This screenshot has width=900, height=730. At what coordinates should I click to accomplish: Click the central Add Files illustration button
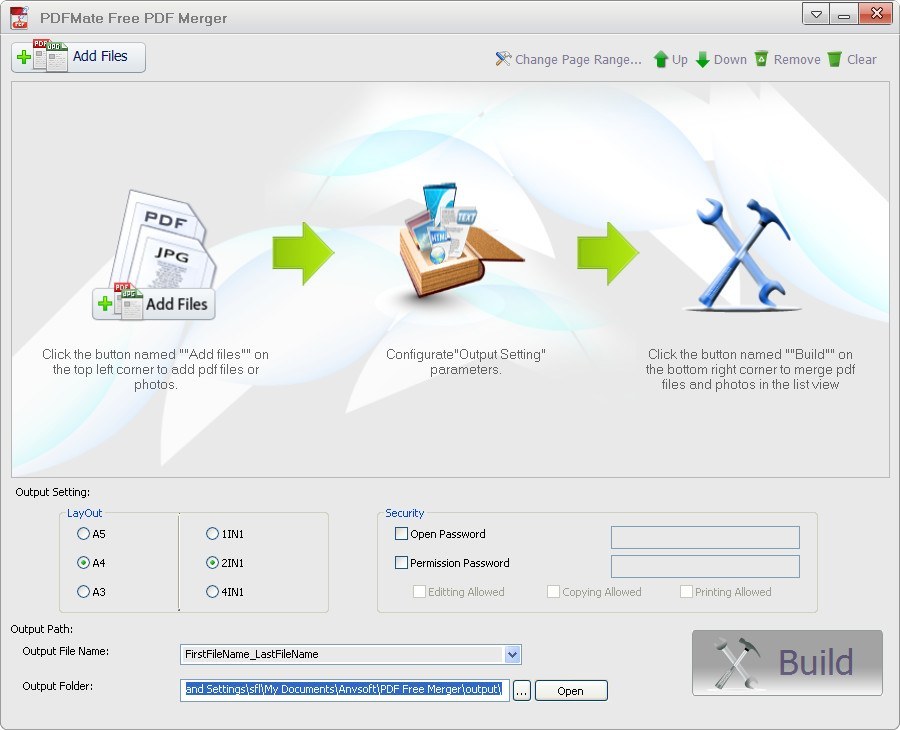[153, 303]
